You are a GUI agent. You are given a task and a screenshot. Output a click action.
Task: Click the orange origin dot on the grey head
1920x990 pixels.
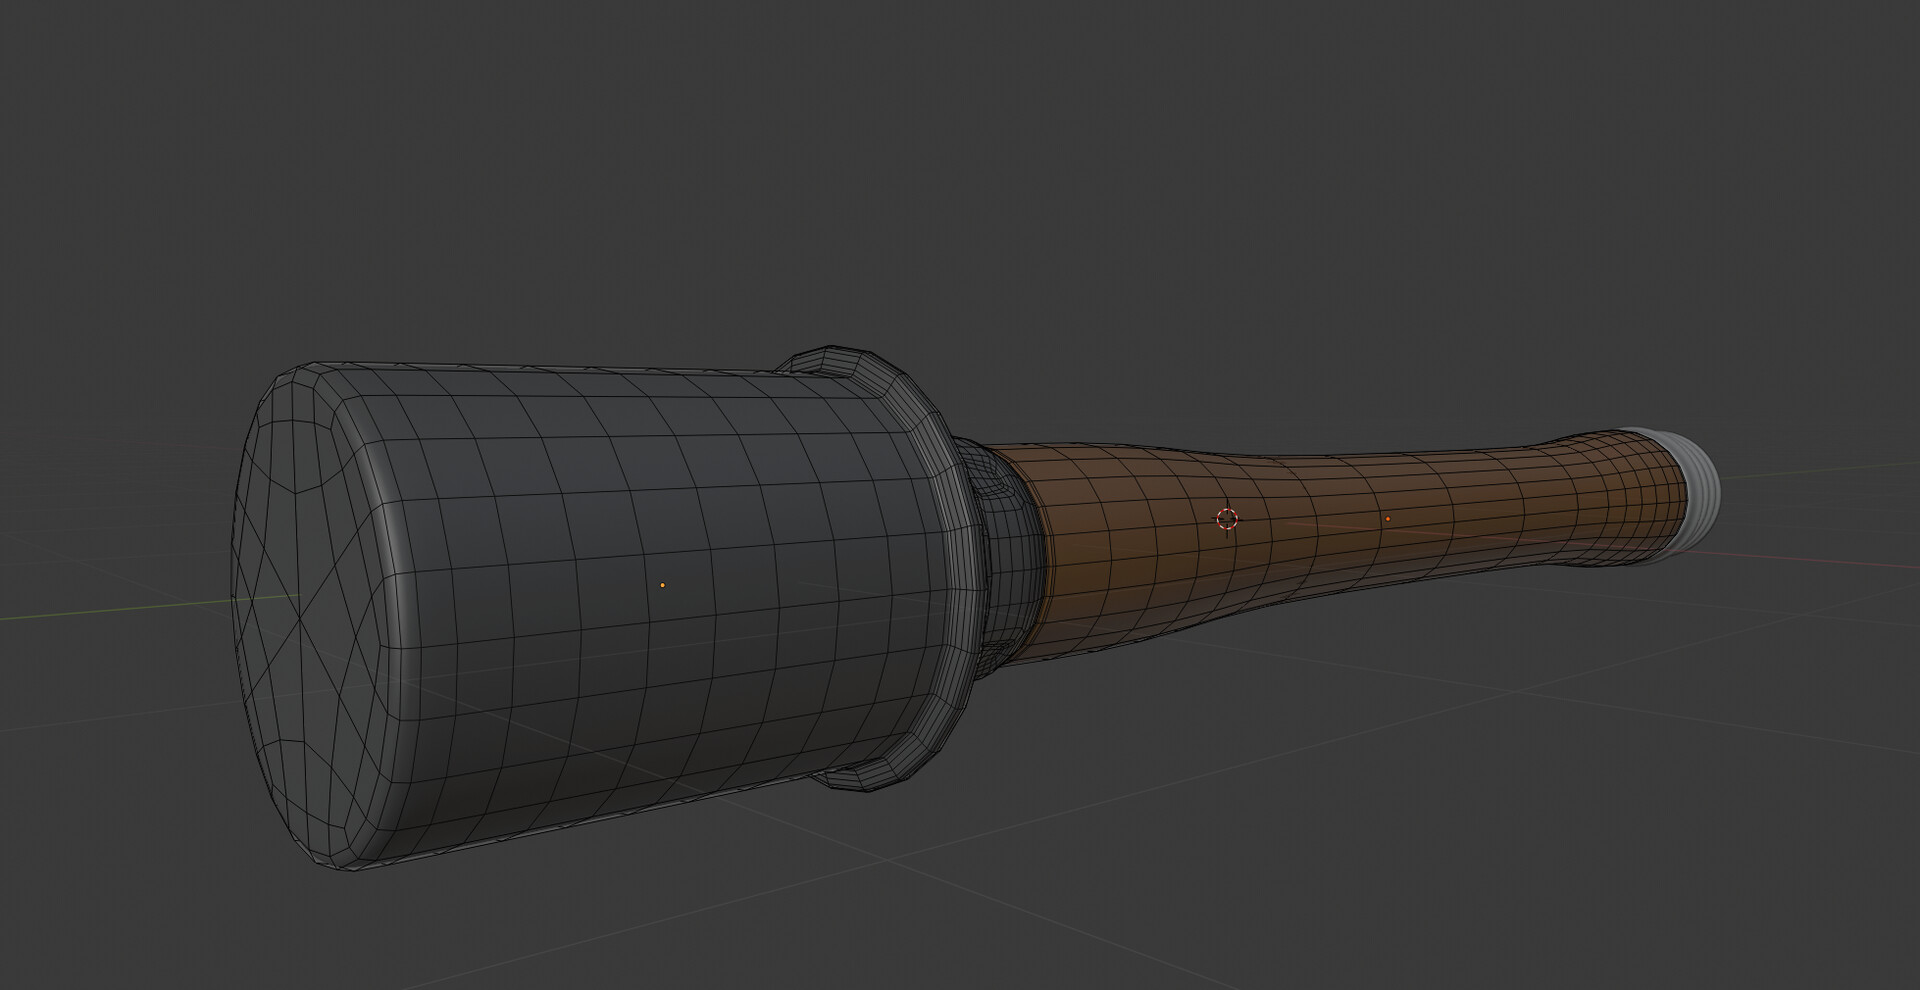tap(663, 585)
